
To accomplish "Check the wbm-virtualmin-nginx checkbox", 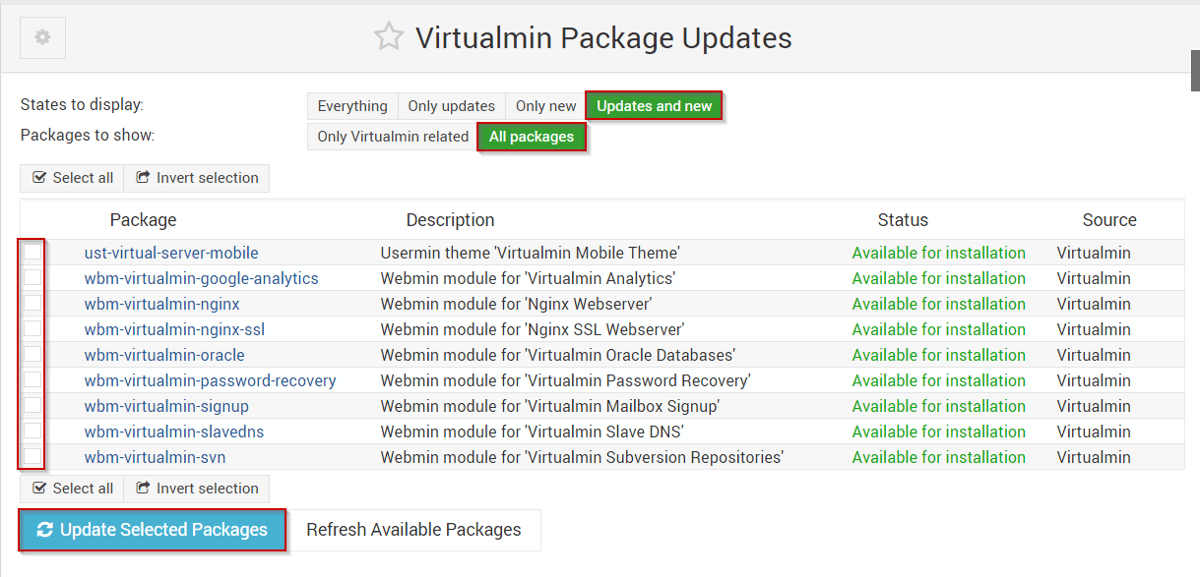I will click(33, 303).
